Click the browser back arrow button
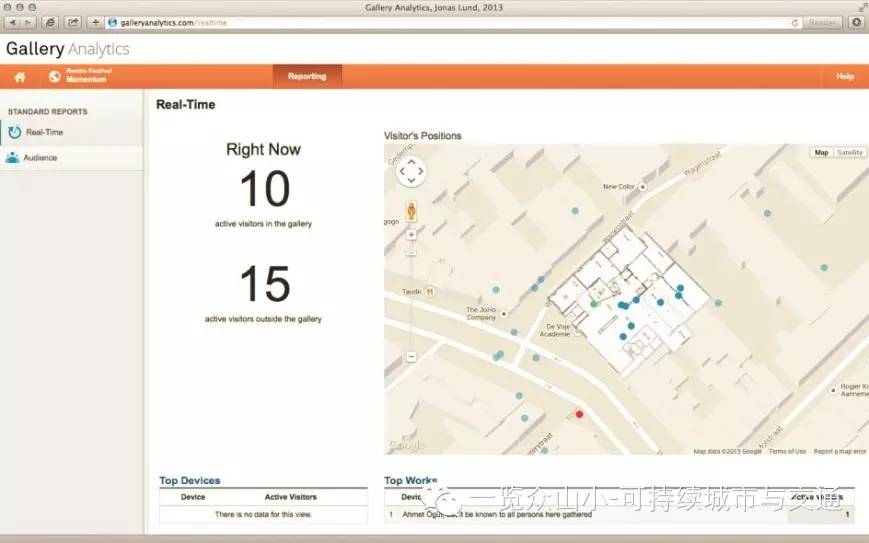 [12, 23]
